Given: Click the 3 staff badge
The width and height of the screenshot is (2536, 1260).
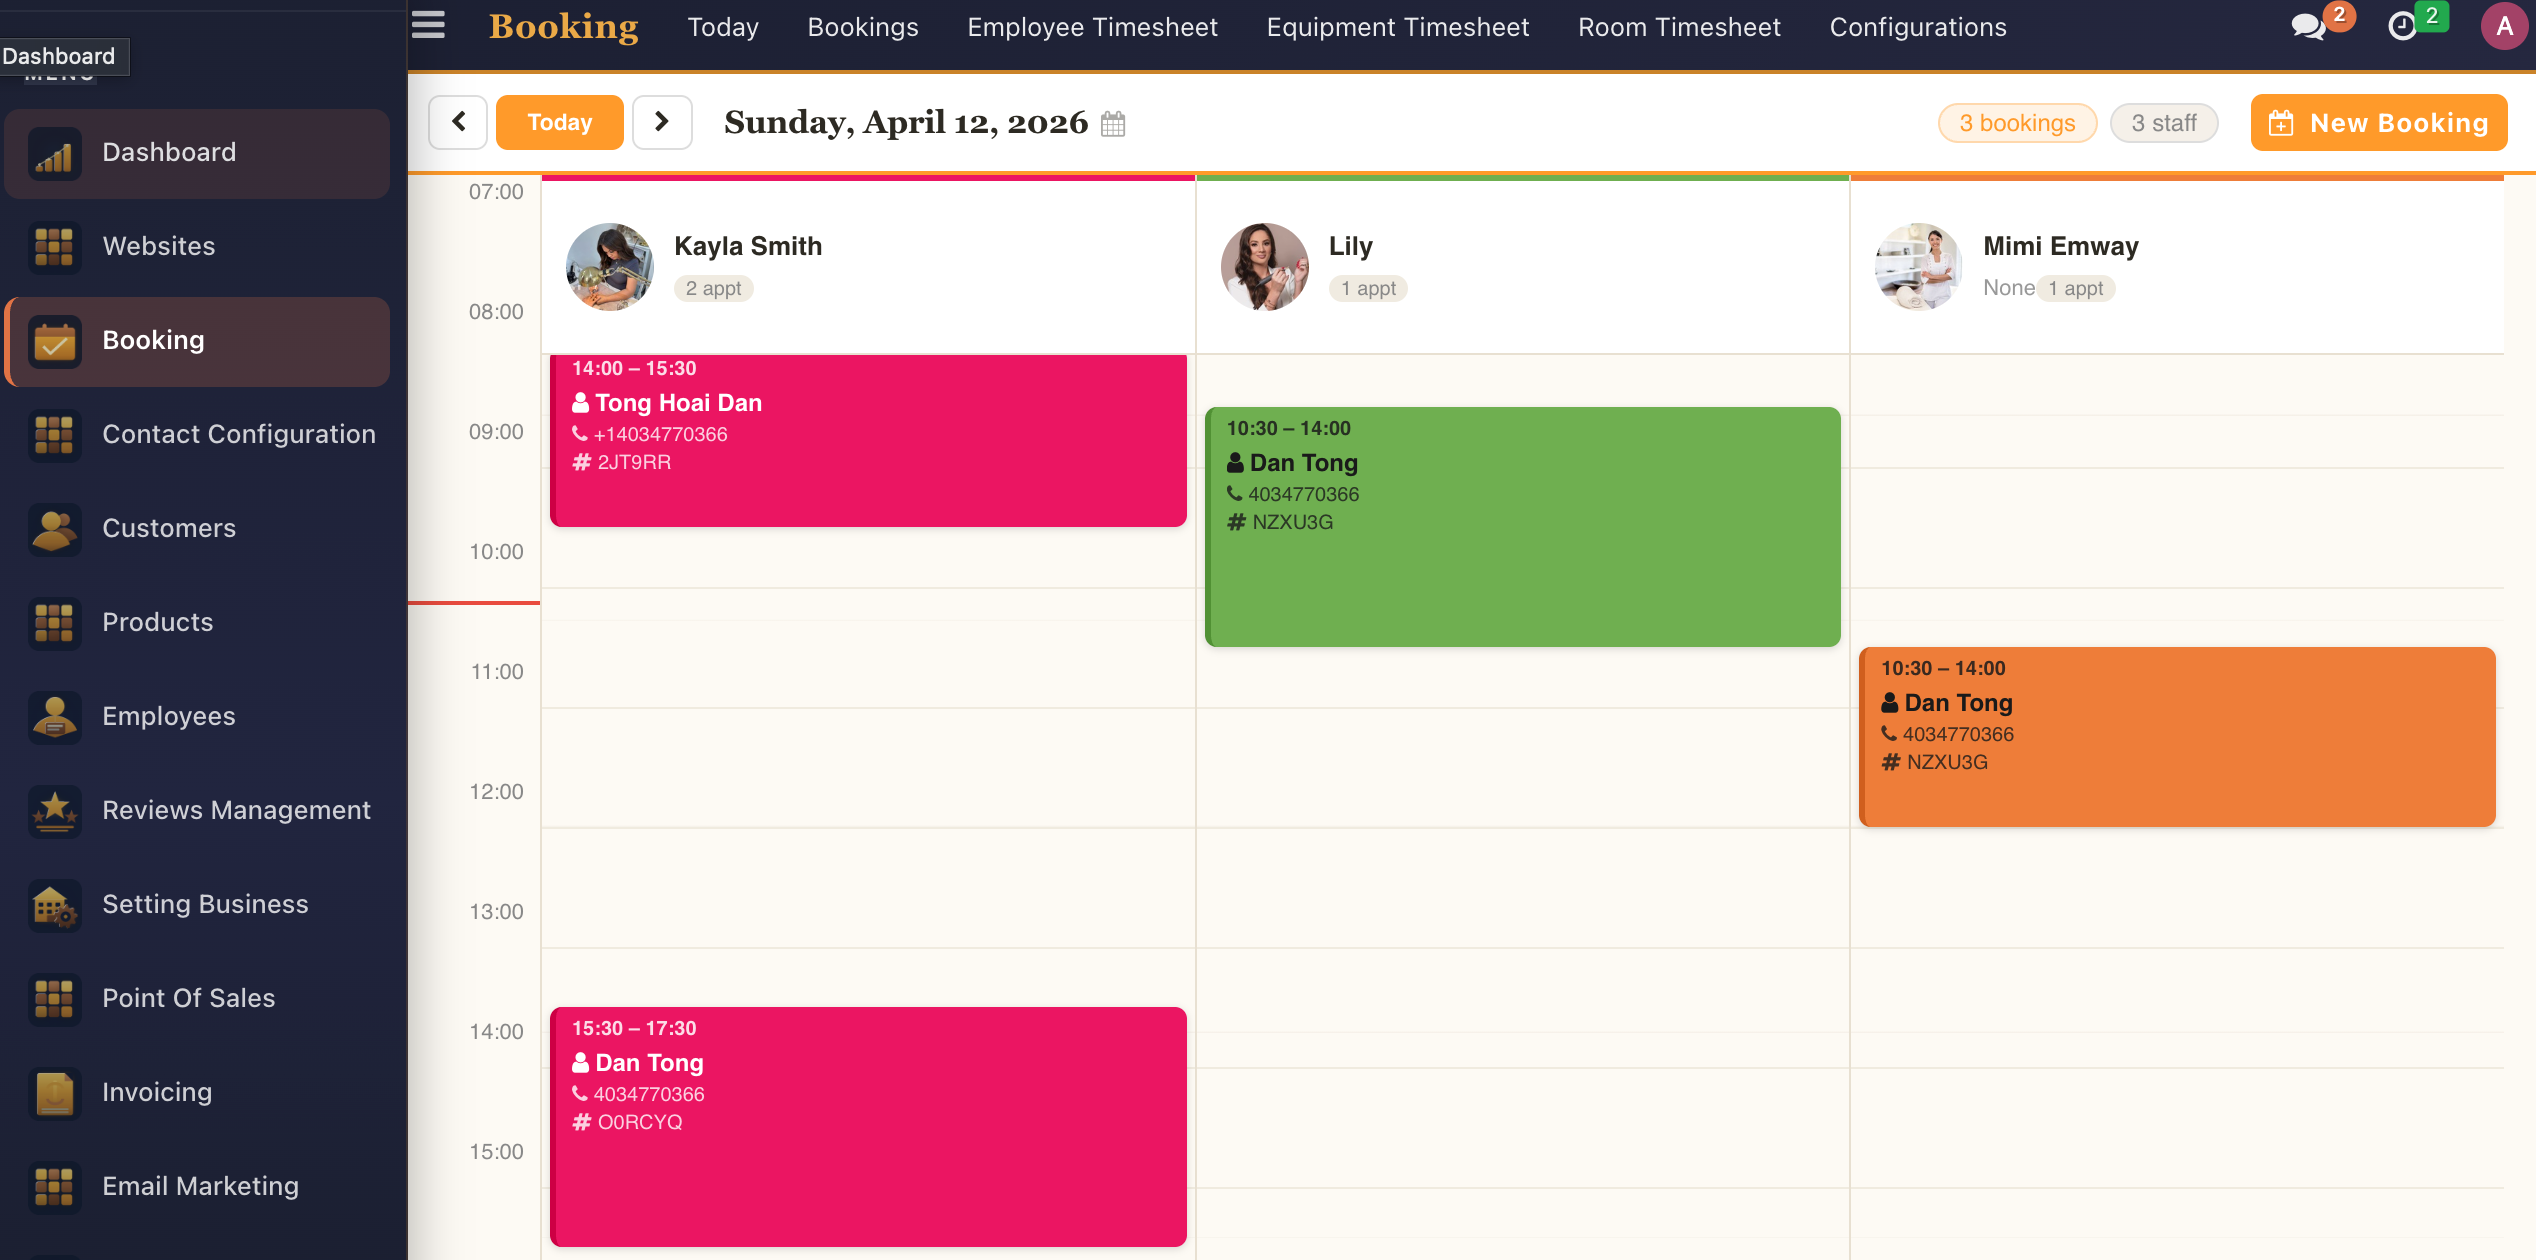Looking at the screenshot, I should pos(2164,123).
